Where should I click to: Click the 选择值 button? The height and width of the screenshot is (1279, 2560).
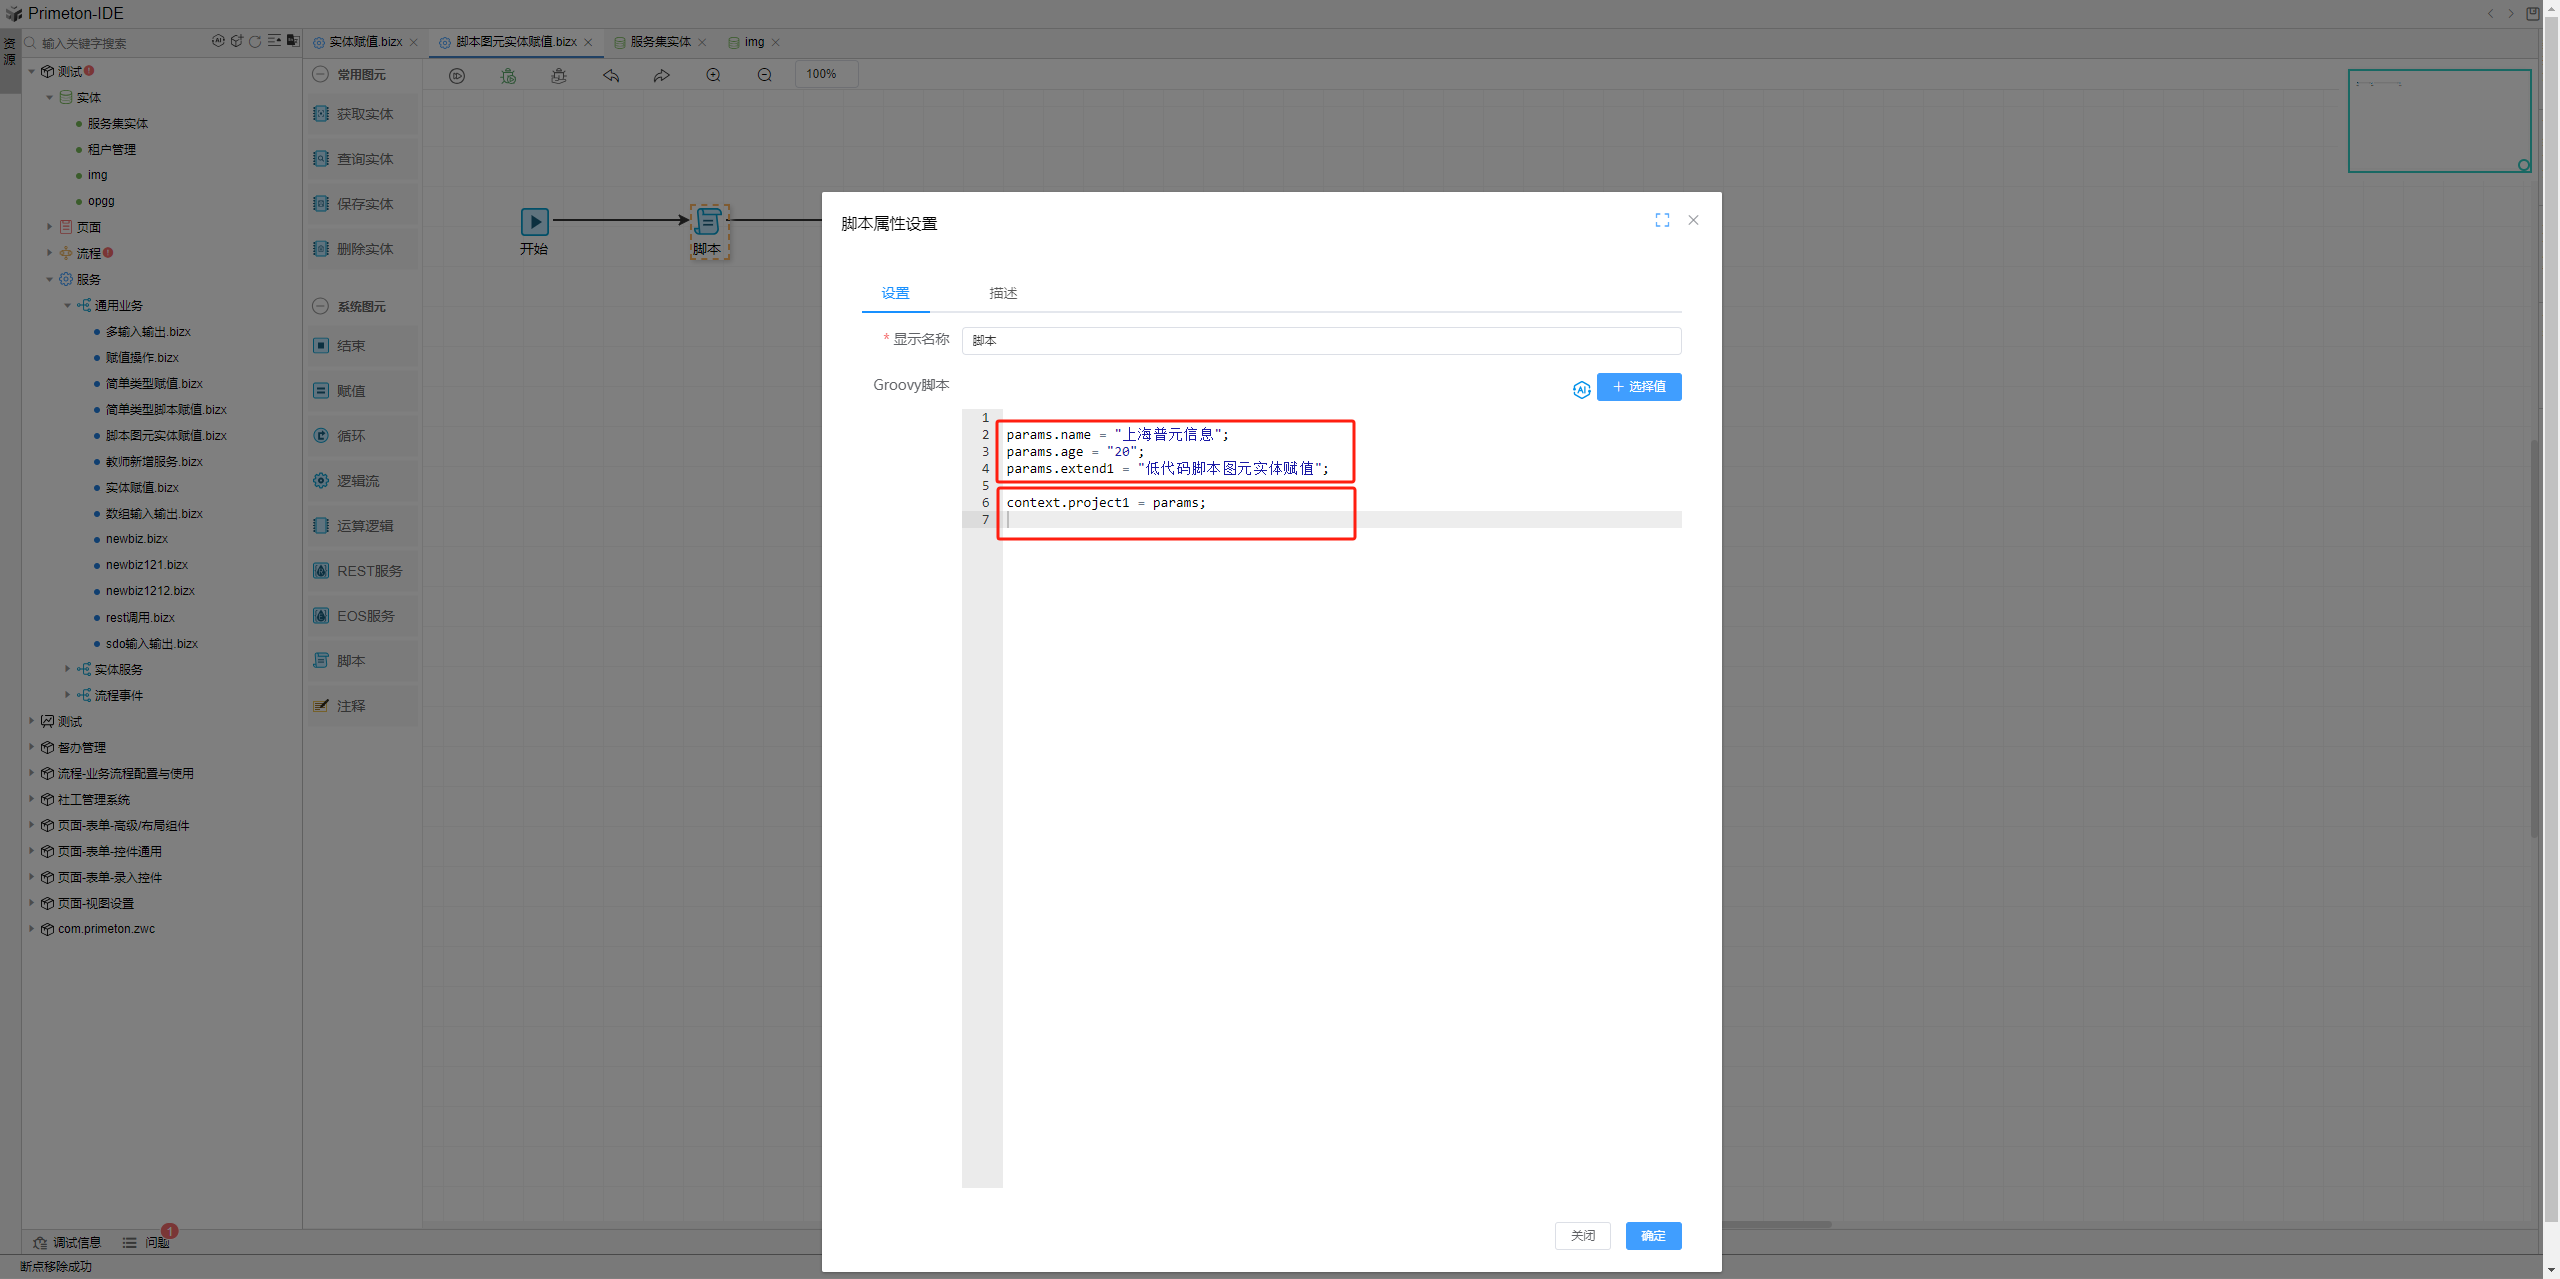[1638, 387]
